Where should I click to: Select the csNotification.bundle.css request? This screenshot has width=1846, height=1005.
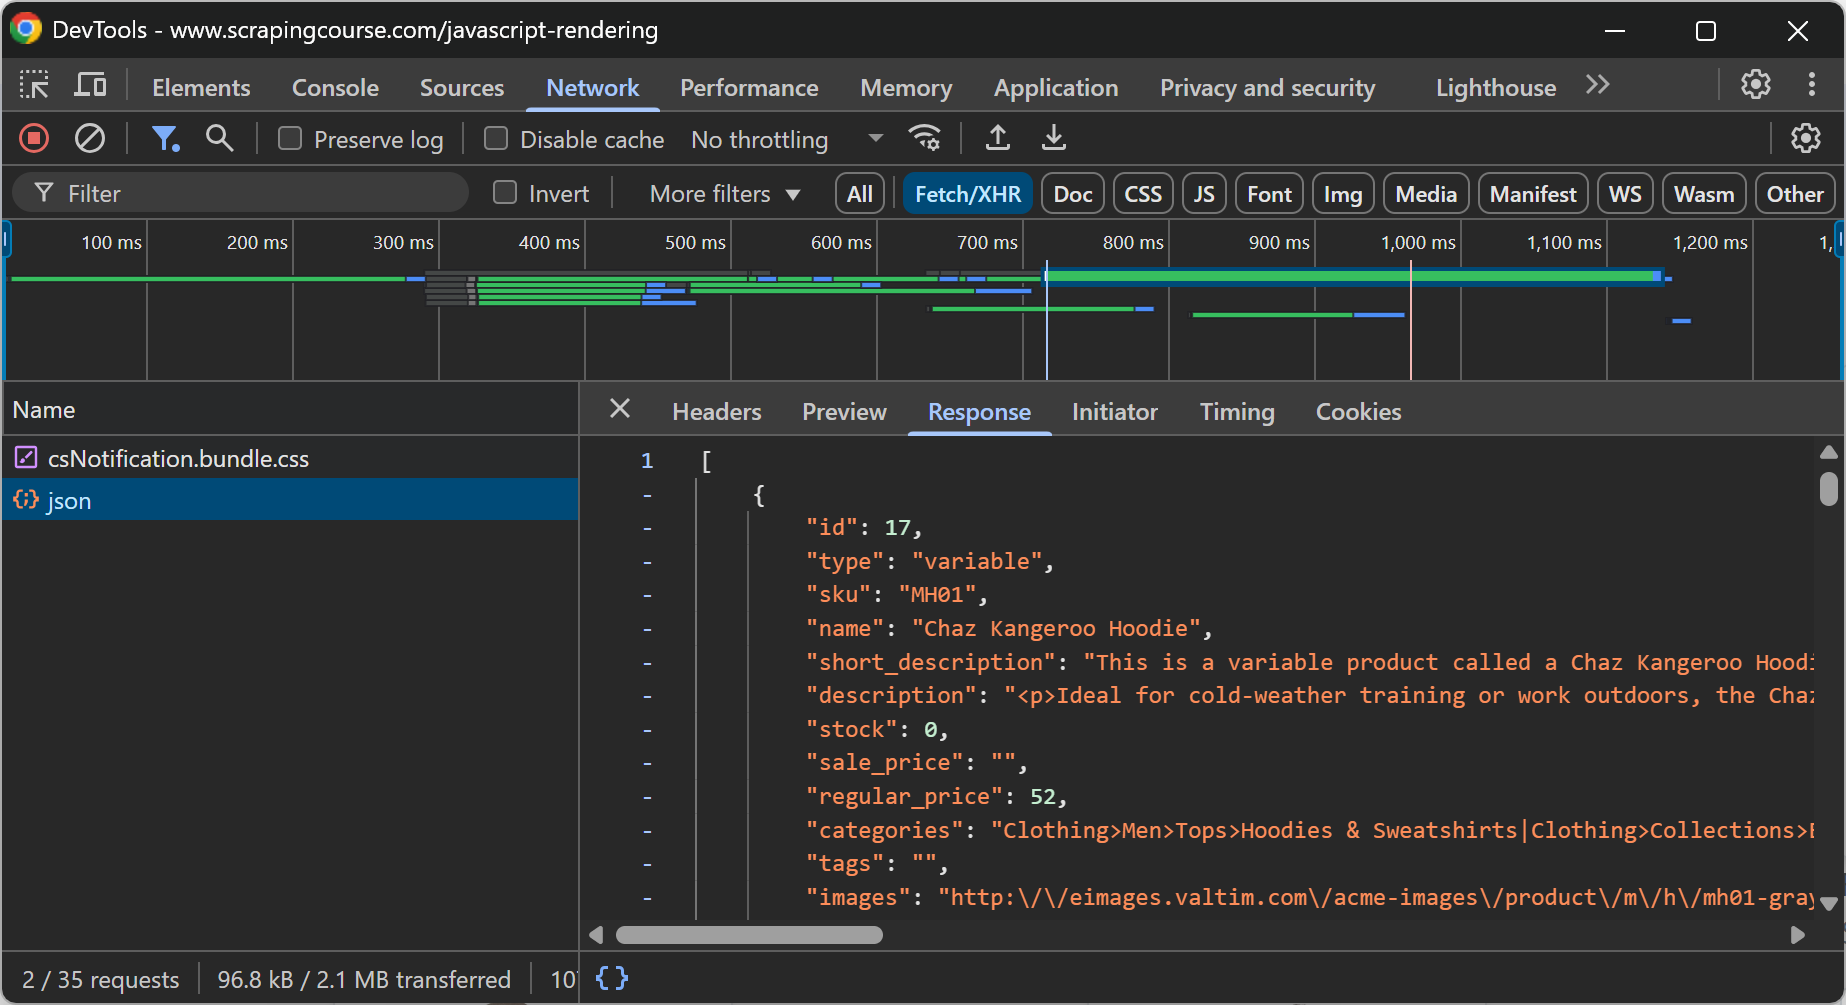pos(178,459)
